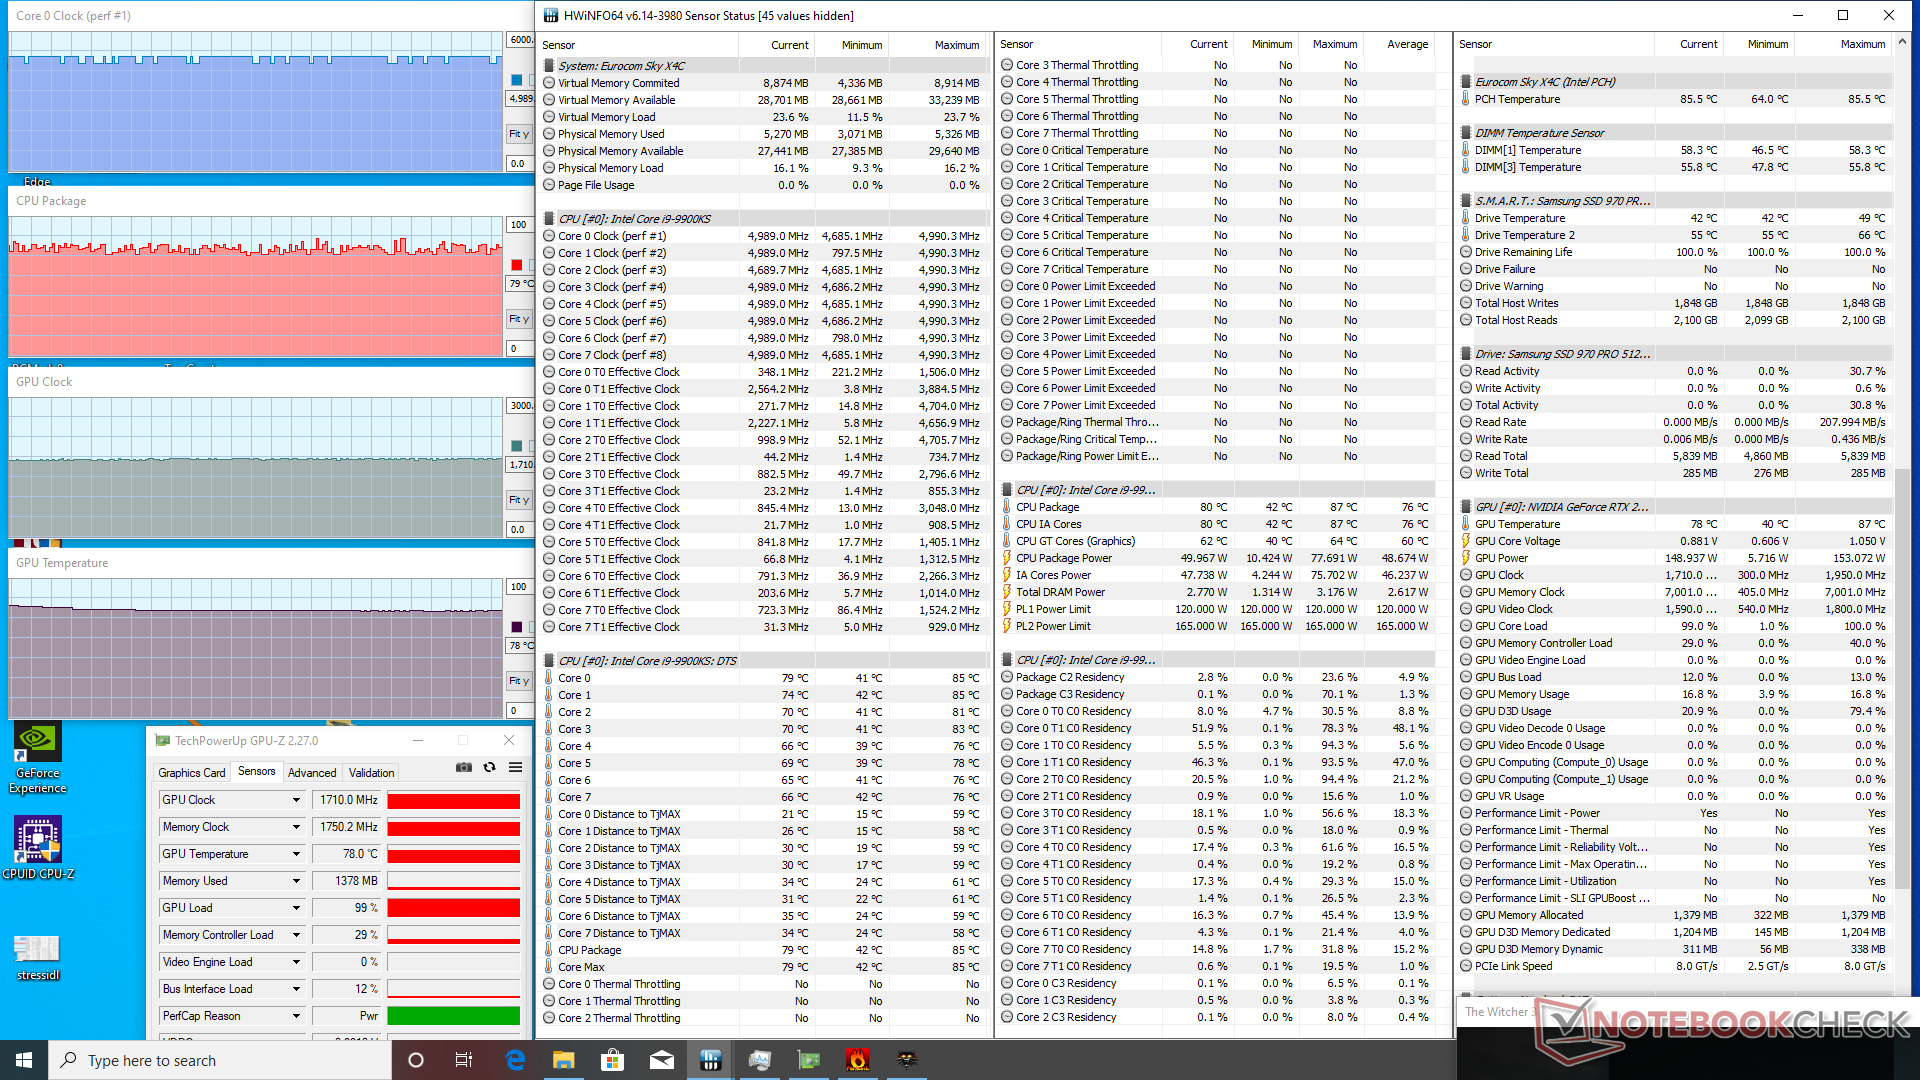Click the lightning icon for GPU Power

click(1465, 558)
